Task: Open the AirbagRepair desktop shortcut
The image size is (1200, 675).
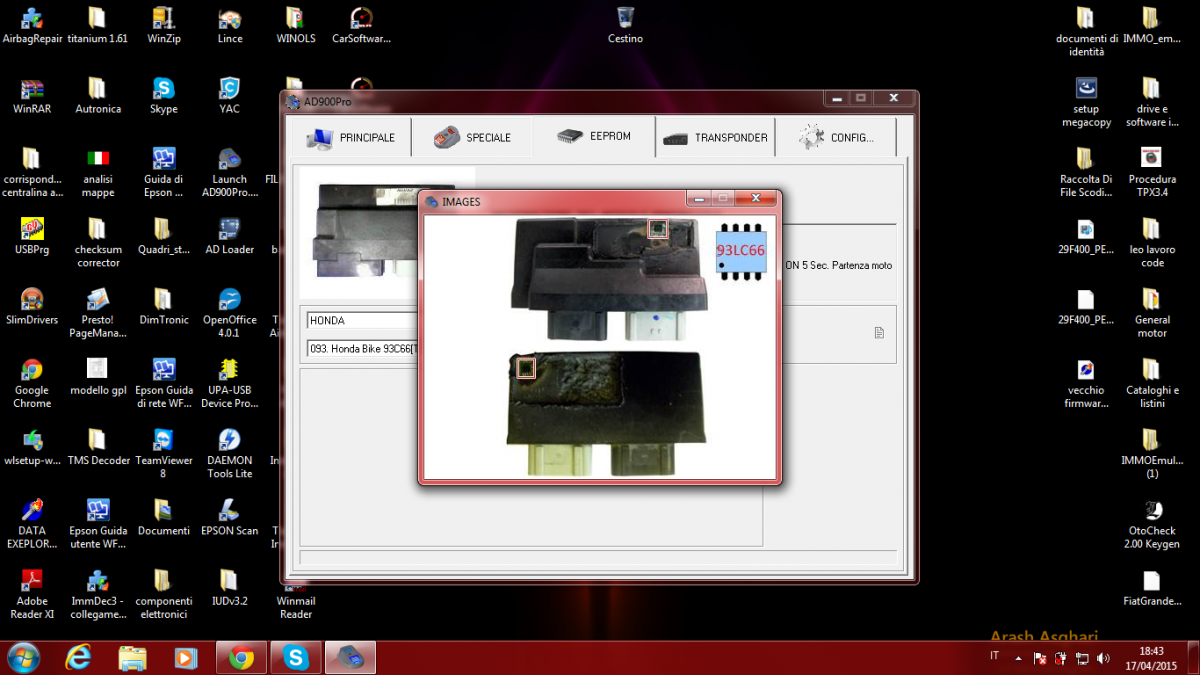Action: click(32, 25)
